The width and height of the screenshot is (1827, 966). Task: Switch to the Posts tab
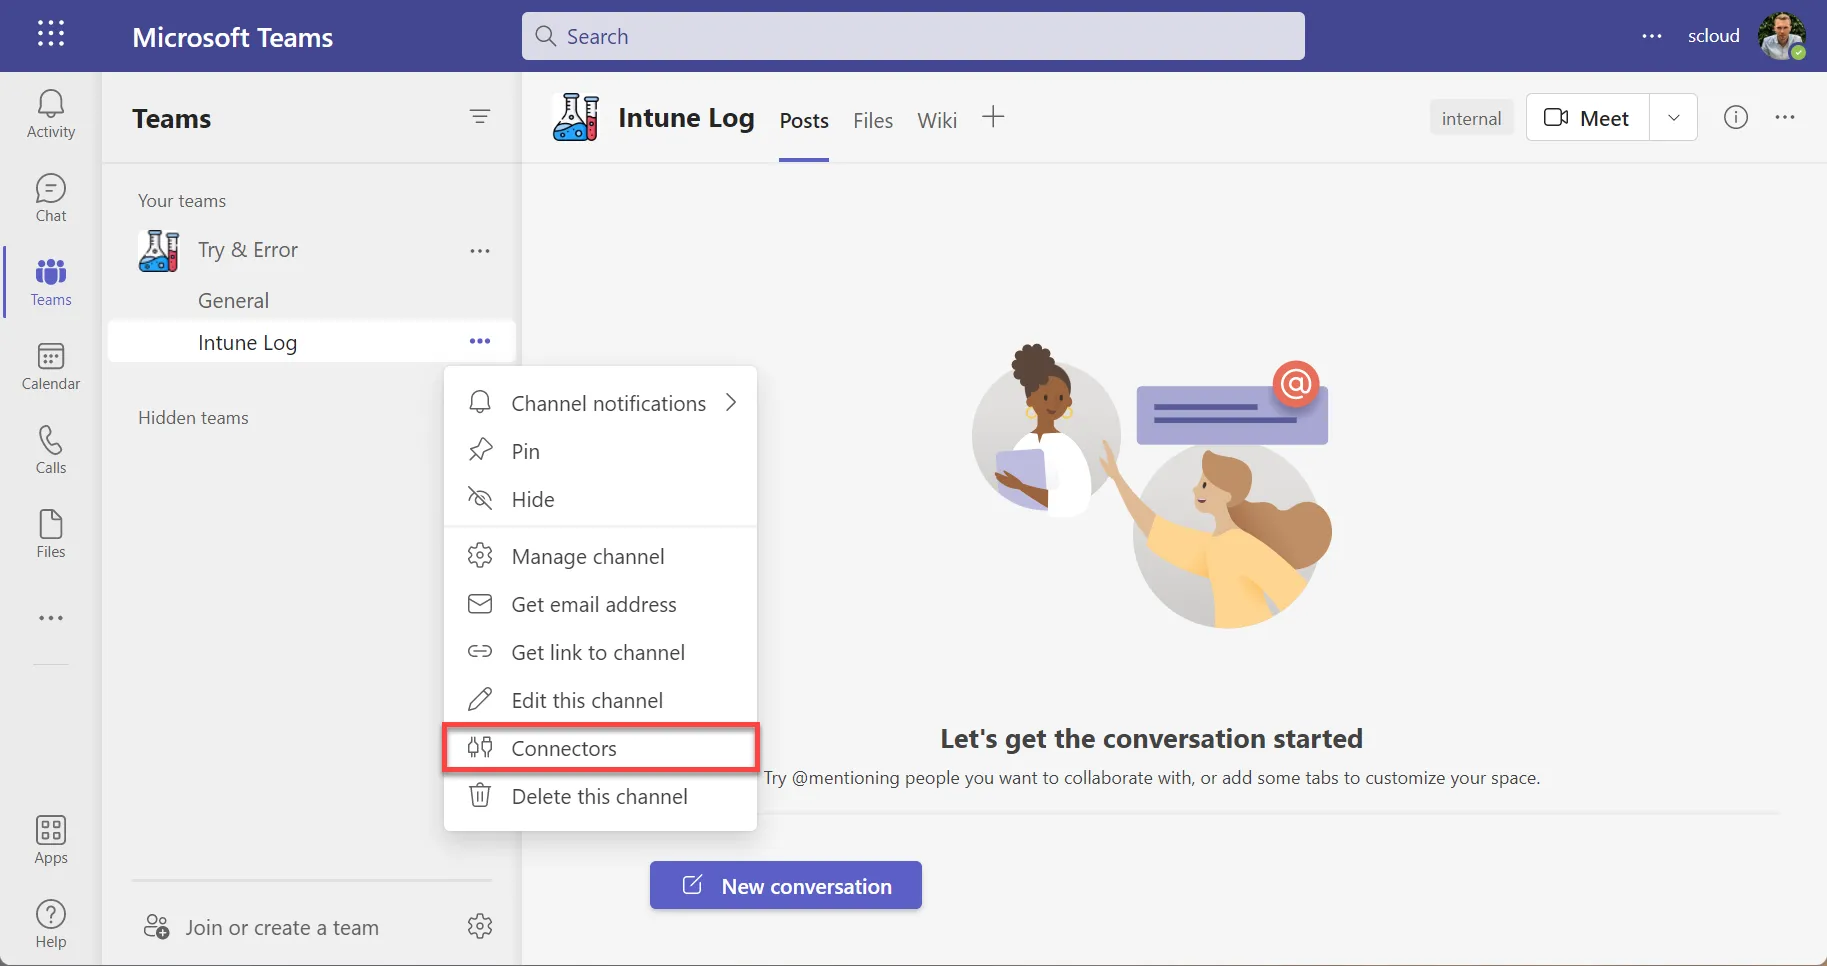[804, 120]
